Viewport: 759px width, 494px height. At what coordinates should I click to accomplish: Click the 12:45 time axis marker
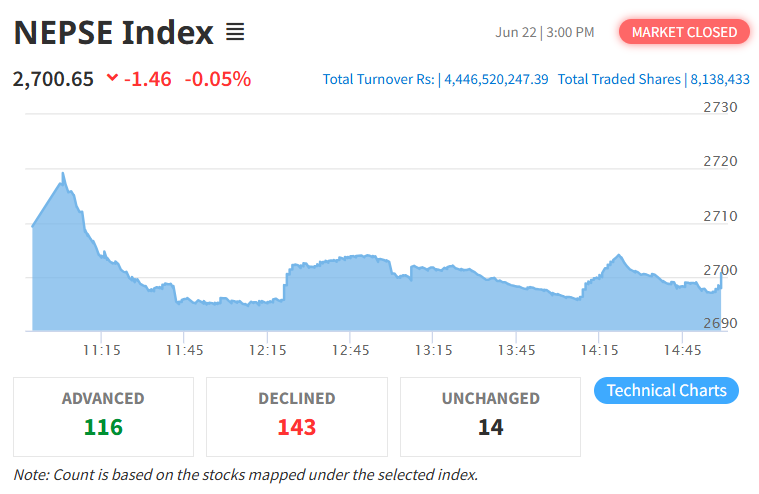(350, 350)
